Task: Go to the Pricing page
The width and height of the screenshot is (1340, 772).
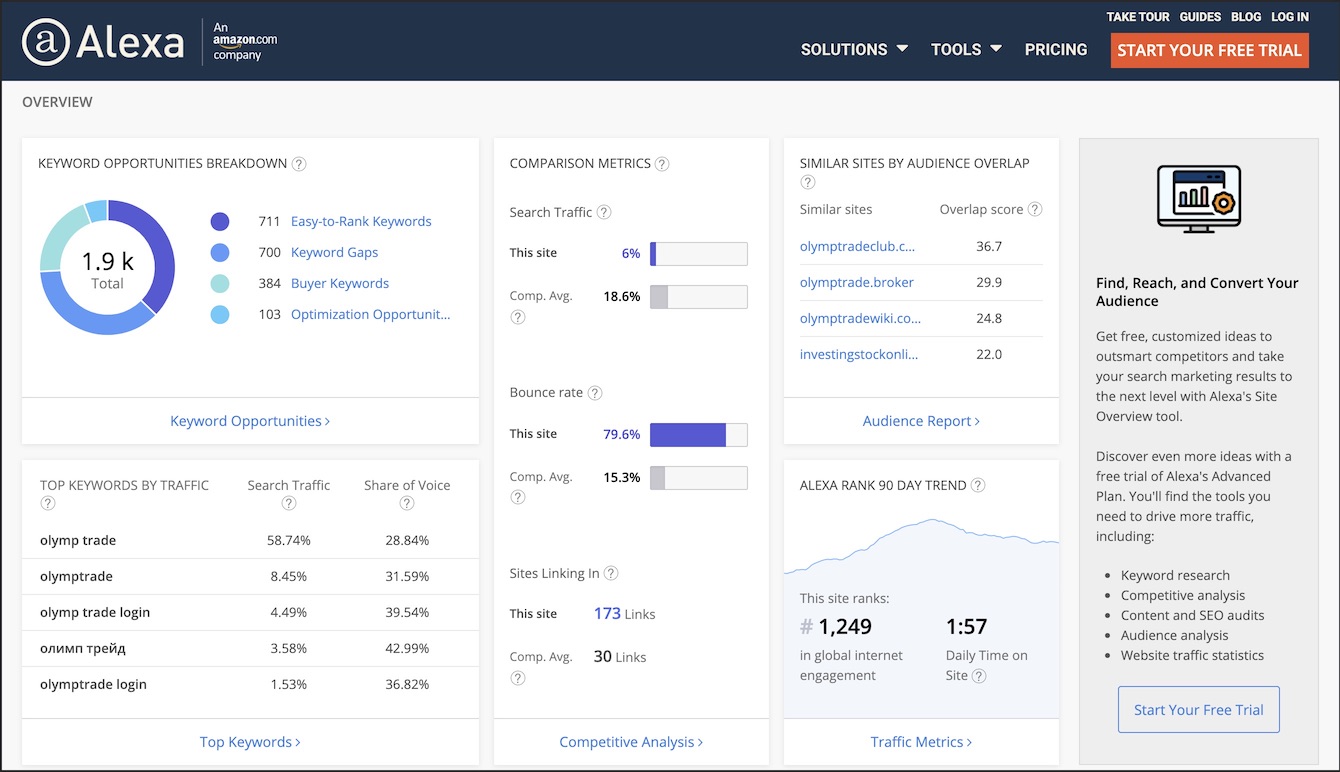Action: point(1055,49)
